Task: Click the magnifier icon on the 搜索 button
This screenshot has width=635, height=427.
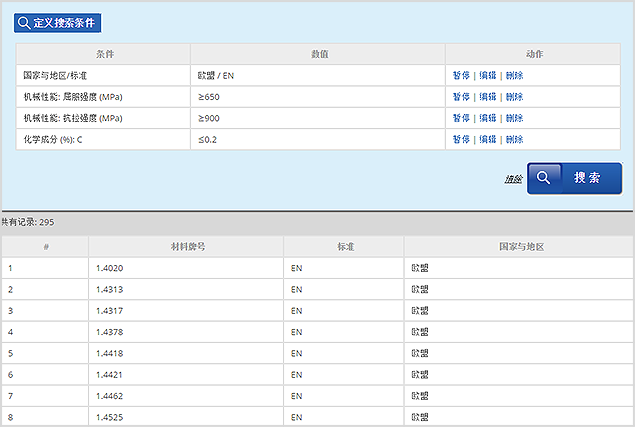Action: (543, 178)
